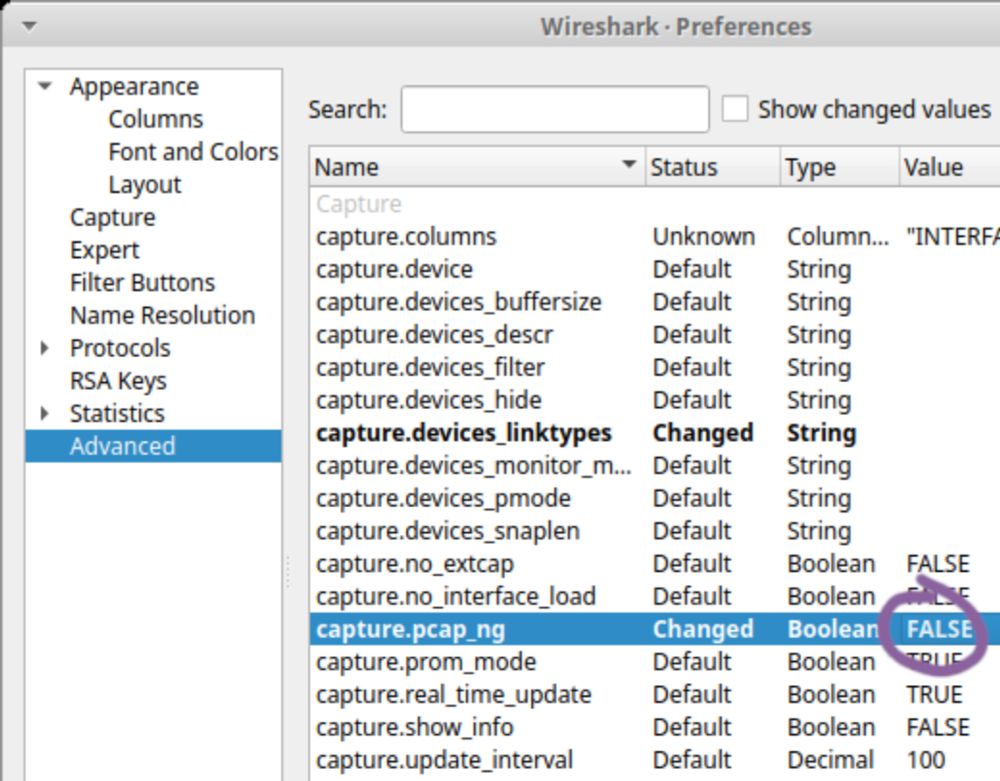This screenshot has height=781, width=1000.
Task: Click the FALSE value of capture.pcap_ng
Action: pyautogui.click(x=939, y=629)
